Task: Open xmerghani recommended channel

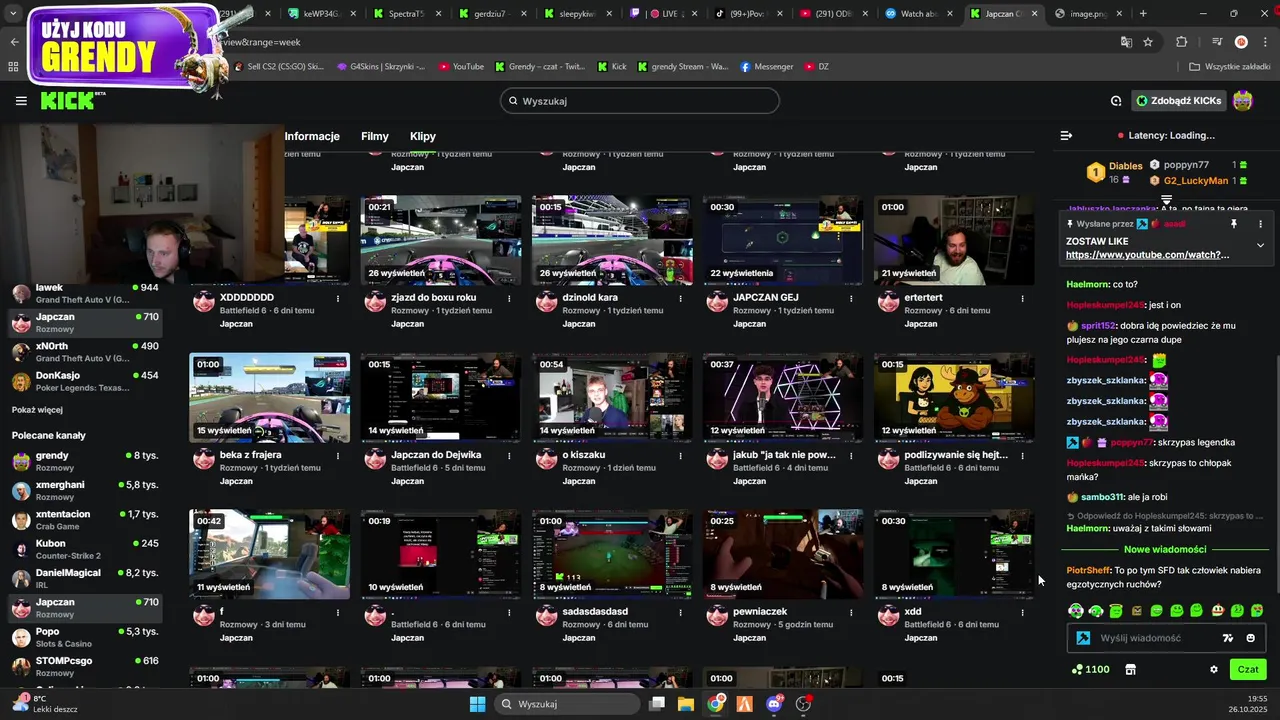Action: coord(85,490)
